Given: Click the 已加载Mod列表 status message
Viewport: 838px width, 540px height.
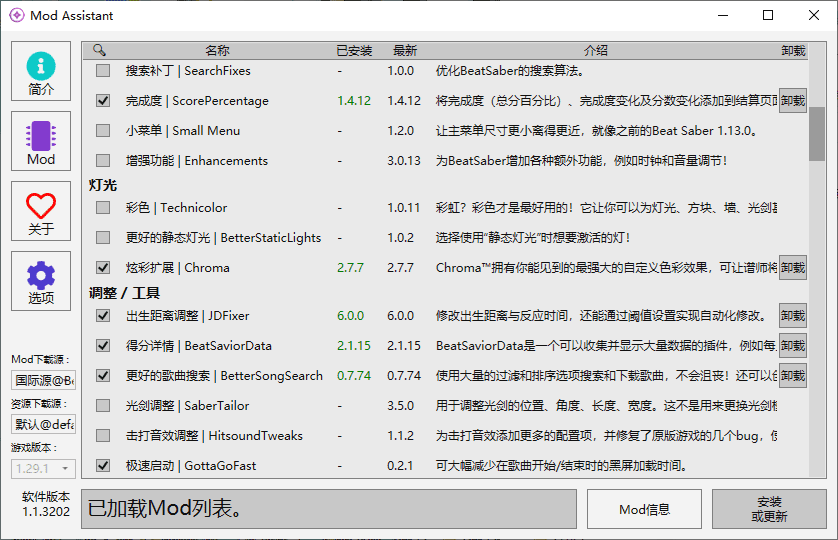Looking at the screenshot, I should [164, 508].
